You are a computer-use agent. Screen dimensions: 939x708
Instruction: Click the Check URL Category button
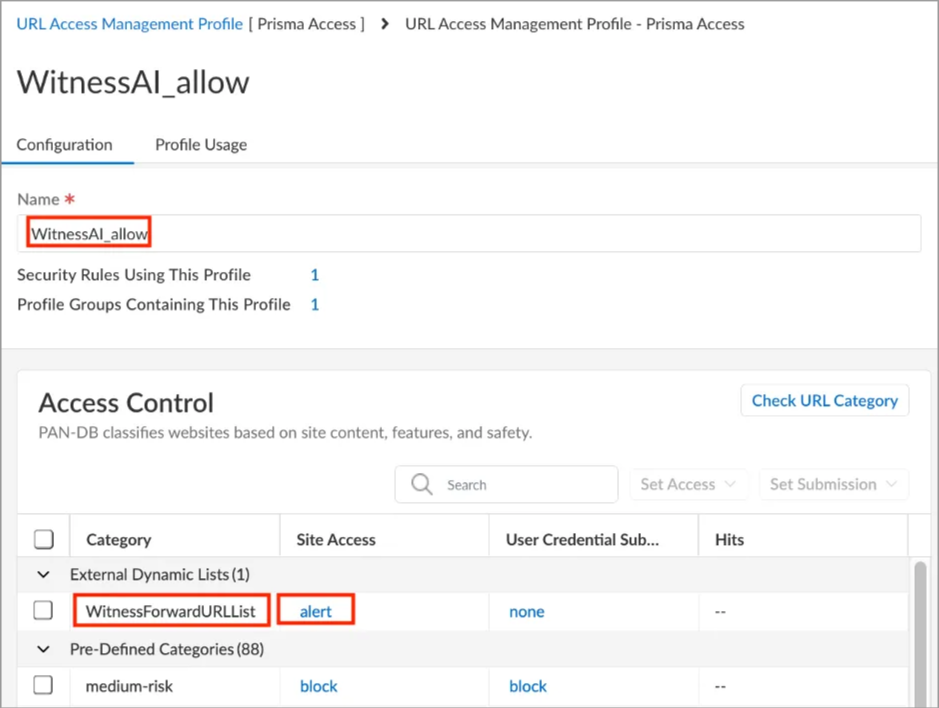824,400
